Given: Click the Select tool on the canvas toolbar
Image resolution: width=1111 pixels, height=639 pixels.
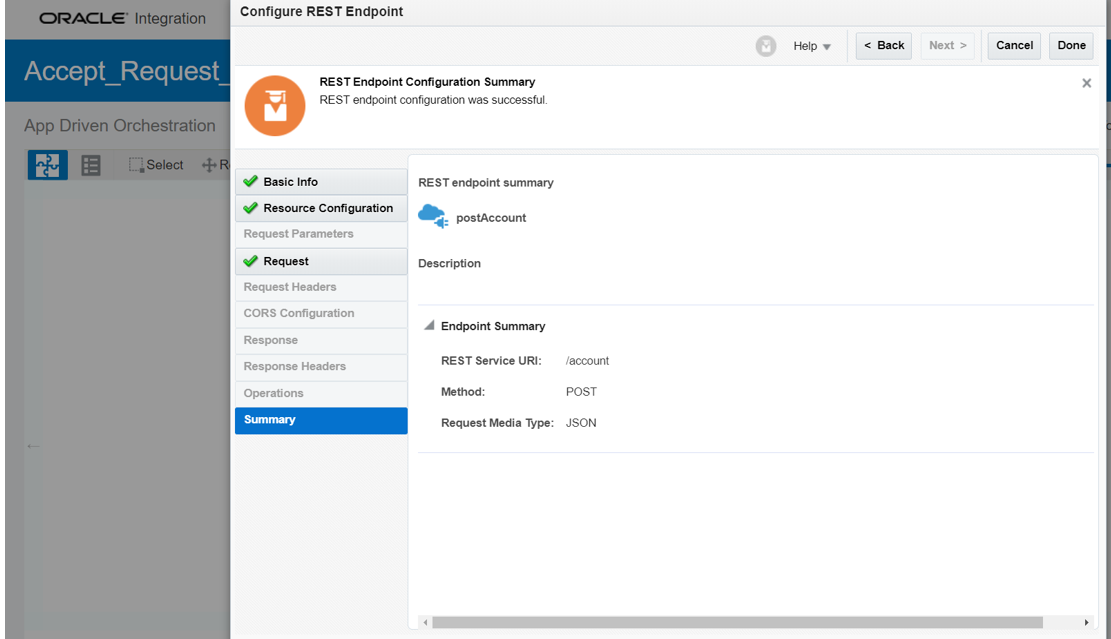Looking at the screenshot, I should [156, 165].
